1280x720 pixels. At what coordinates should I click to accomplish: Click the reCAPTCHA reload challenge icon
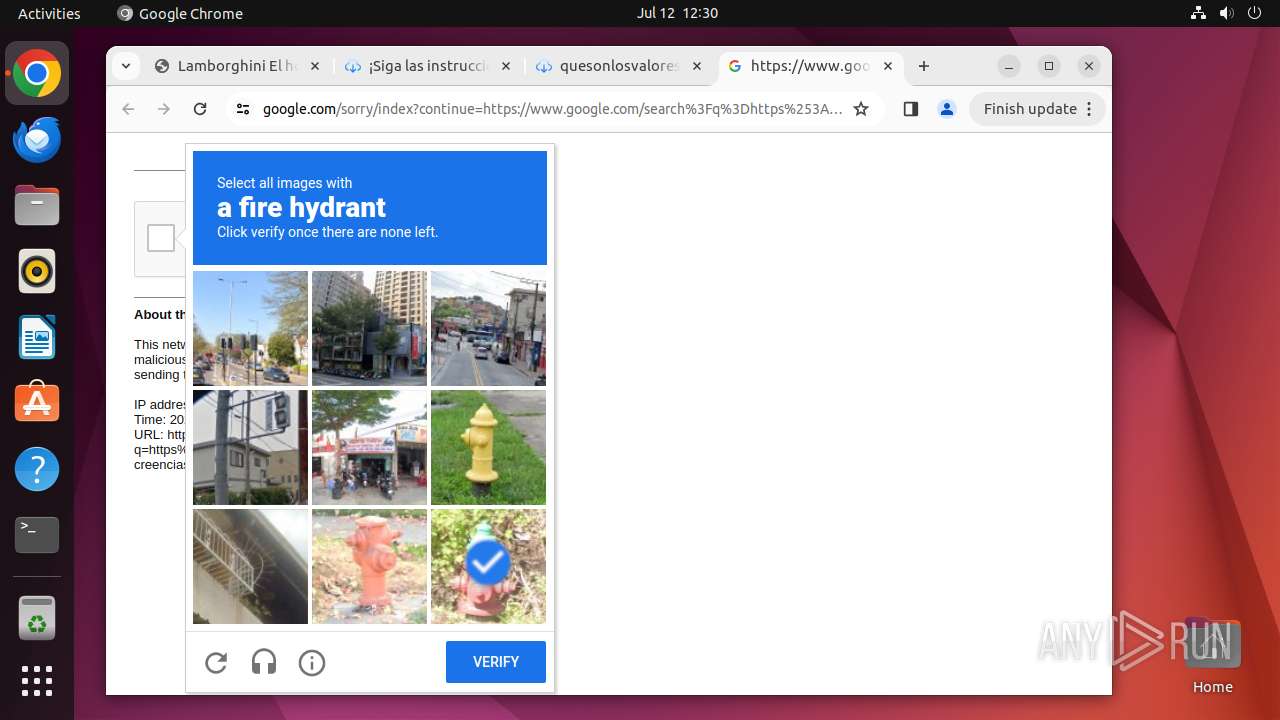point(216,662)
